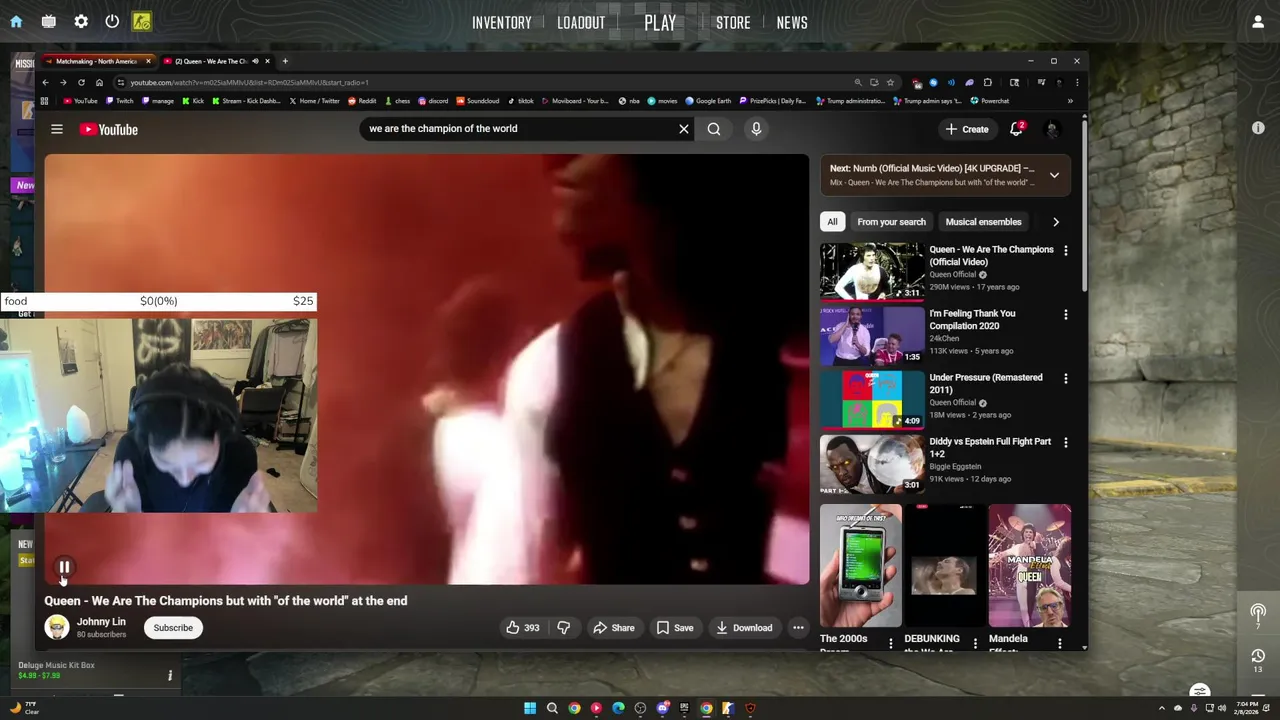Open the I'm Feeling Thank You Compilation thumbnail
Image resolution: width=1280 pixels, height=720 pixels.
coord(872,335)
